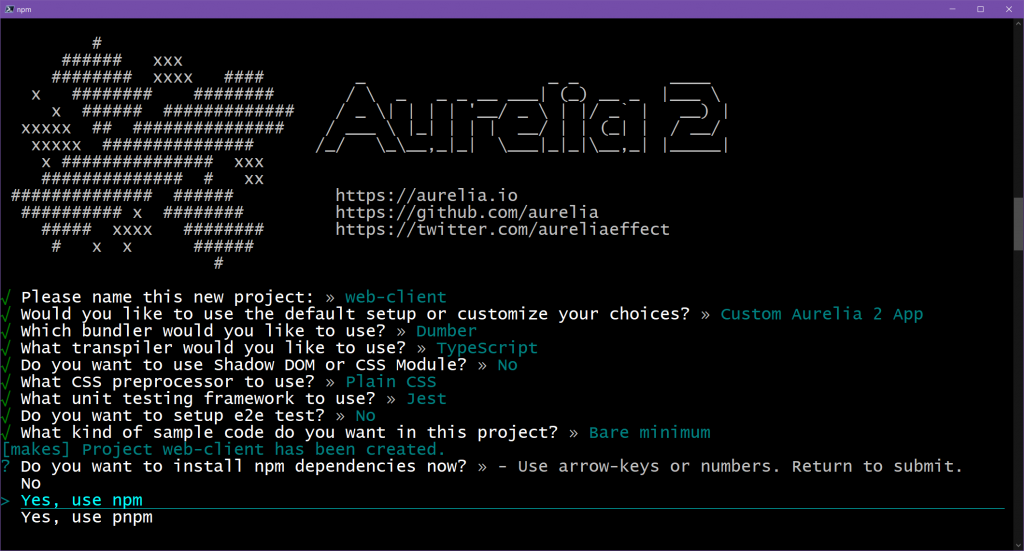Open the twitter.com/aureliaeffect link
This screenshot has height=551, width=1024.
[x=502, y=229]
